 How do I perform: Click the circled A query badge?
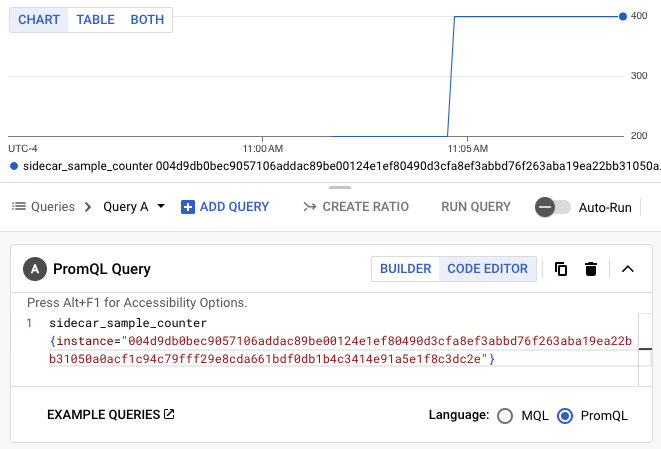(x=36, y=268)
